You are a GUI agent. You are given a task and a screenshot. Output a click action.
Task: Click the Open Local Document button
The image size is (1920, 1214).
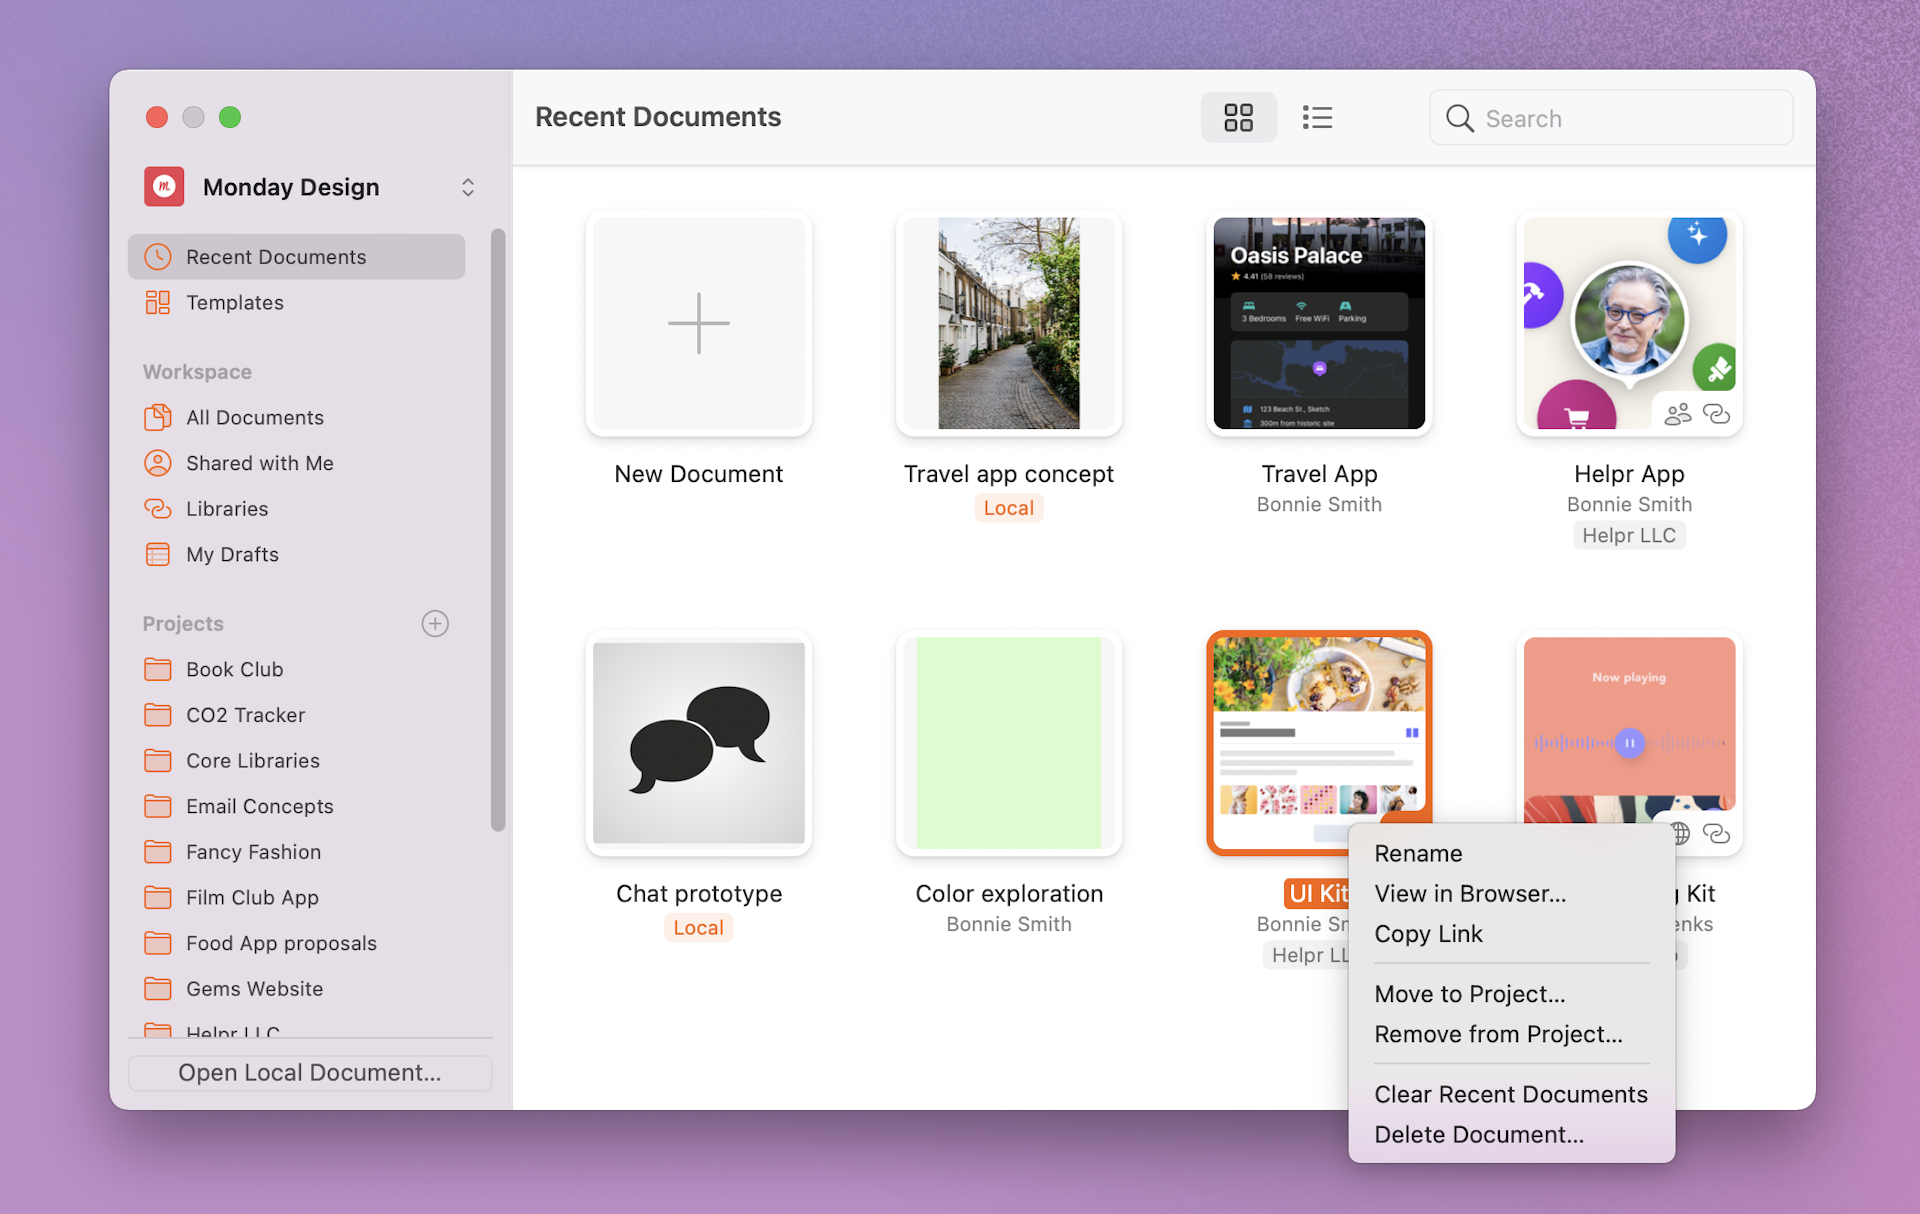(310, 1072)
